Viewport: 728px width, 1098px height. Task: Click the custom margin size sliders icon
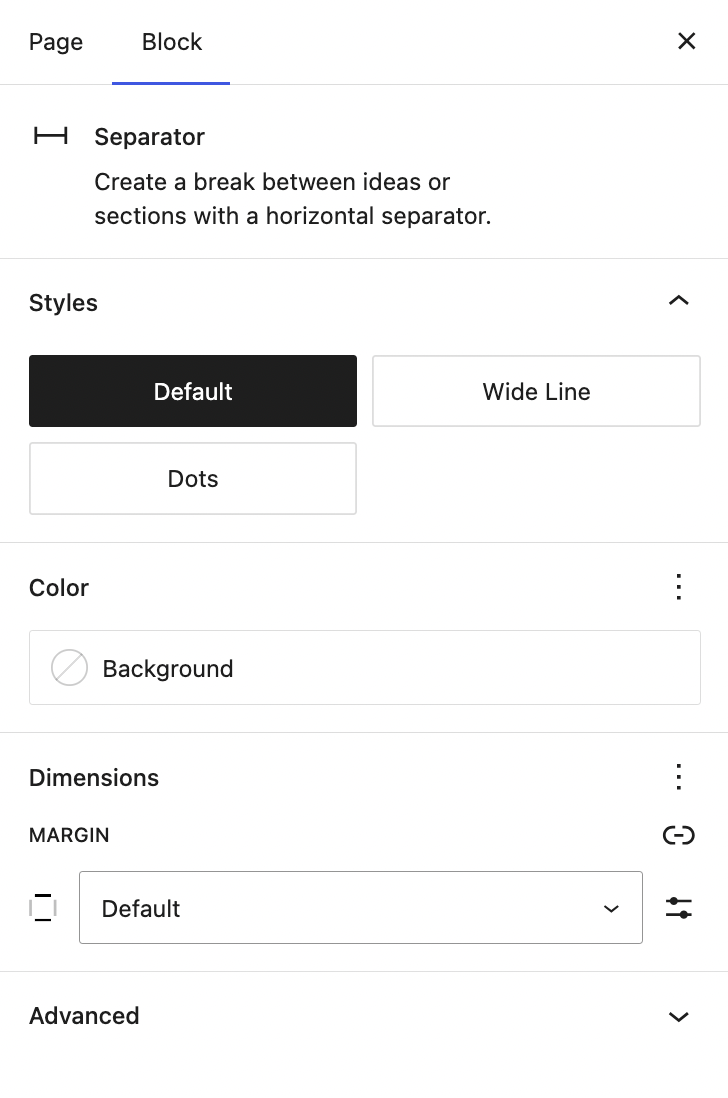click(679, 908)
